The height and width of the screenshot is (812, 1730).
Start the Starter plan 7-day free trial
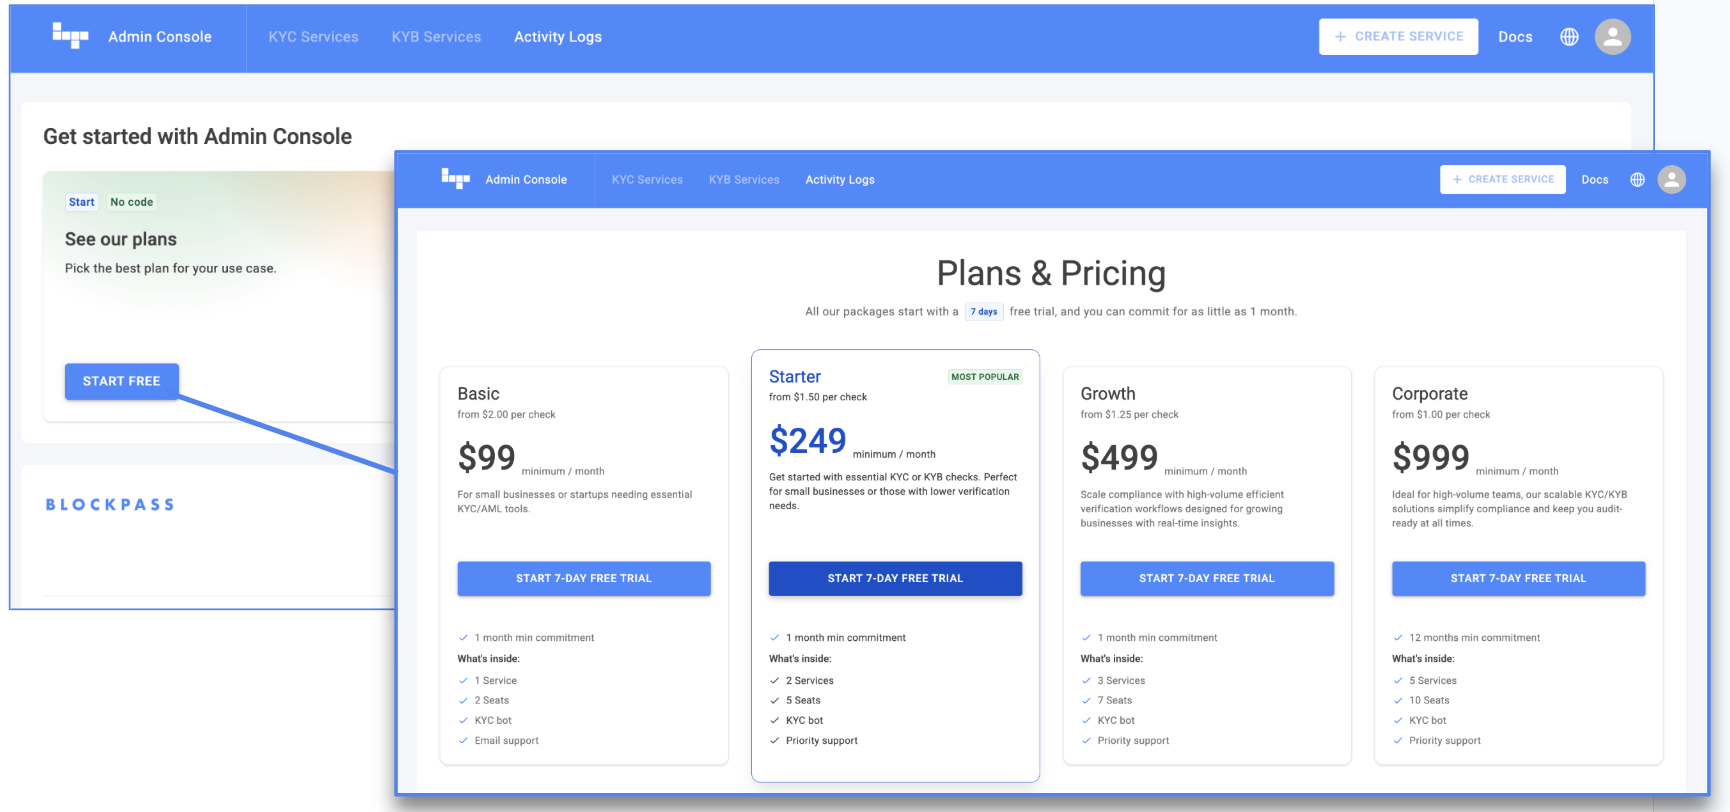pyautogui.click(x=895, y=578)
